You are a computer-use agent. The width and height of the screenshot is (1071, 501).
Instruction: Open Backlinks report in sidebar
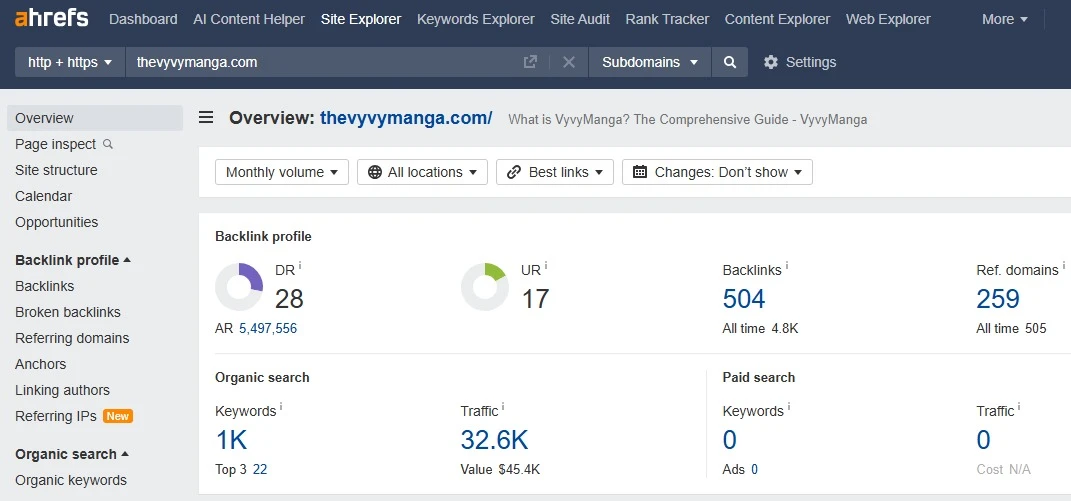coord(44,286)
